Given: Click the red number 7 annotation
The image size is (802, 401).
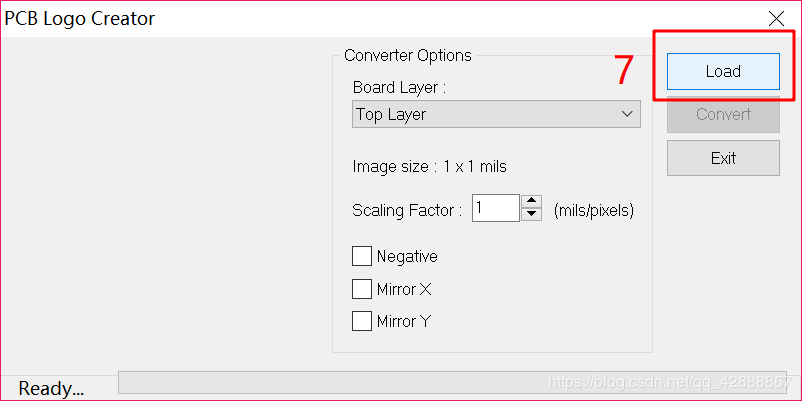Looking at the screenshot, I should point(625,70).
